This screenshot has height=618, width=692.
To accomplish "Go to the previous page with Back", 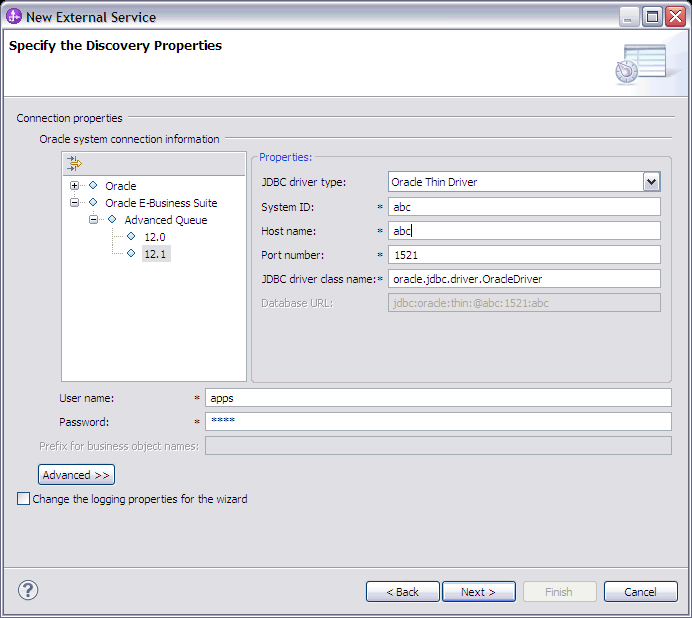I will pos(402,592).
